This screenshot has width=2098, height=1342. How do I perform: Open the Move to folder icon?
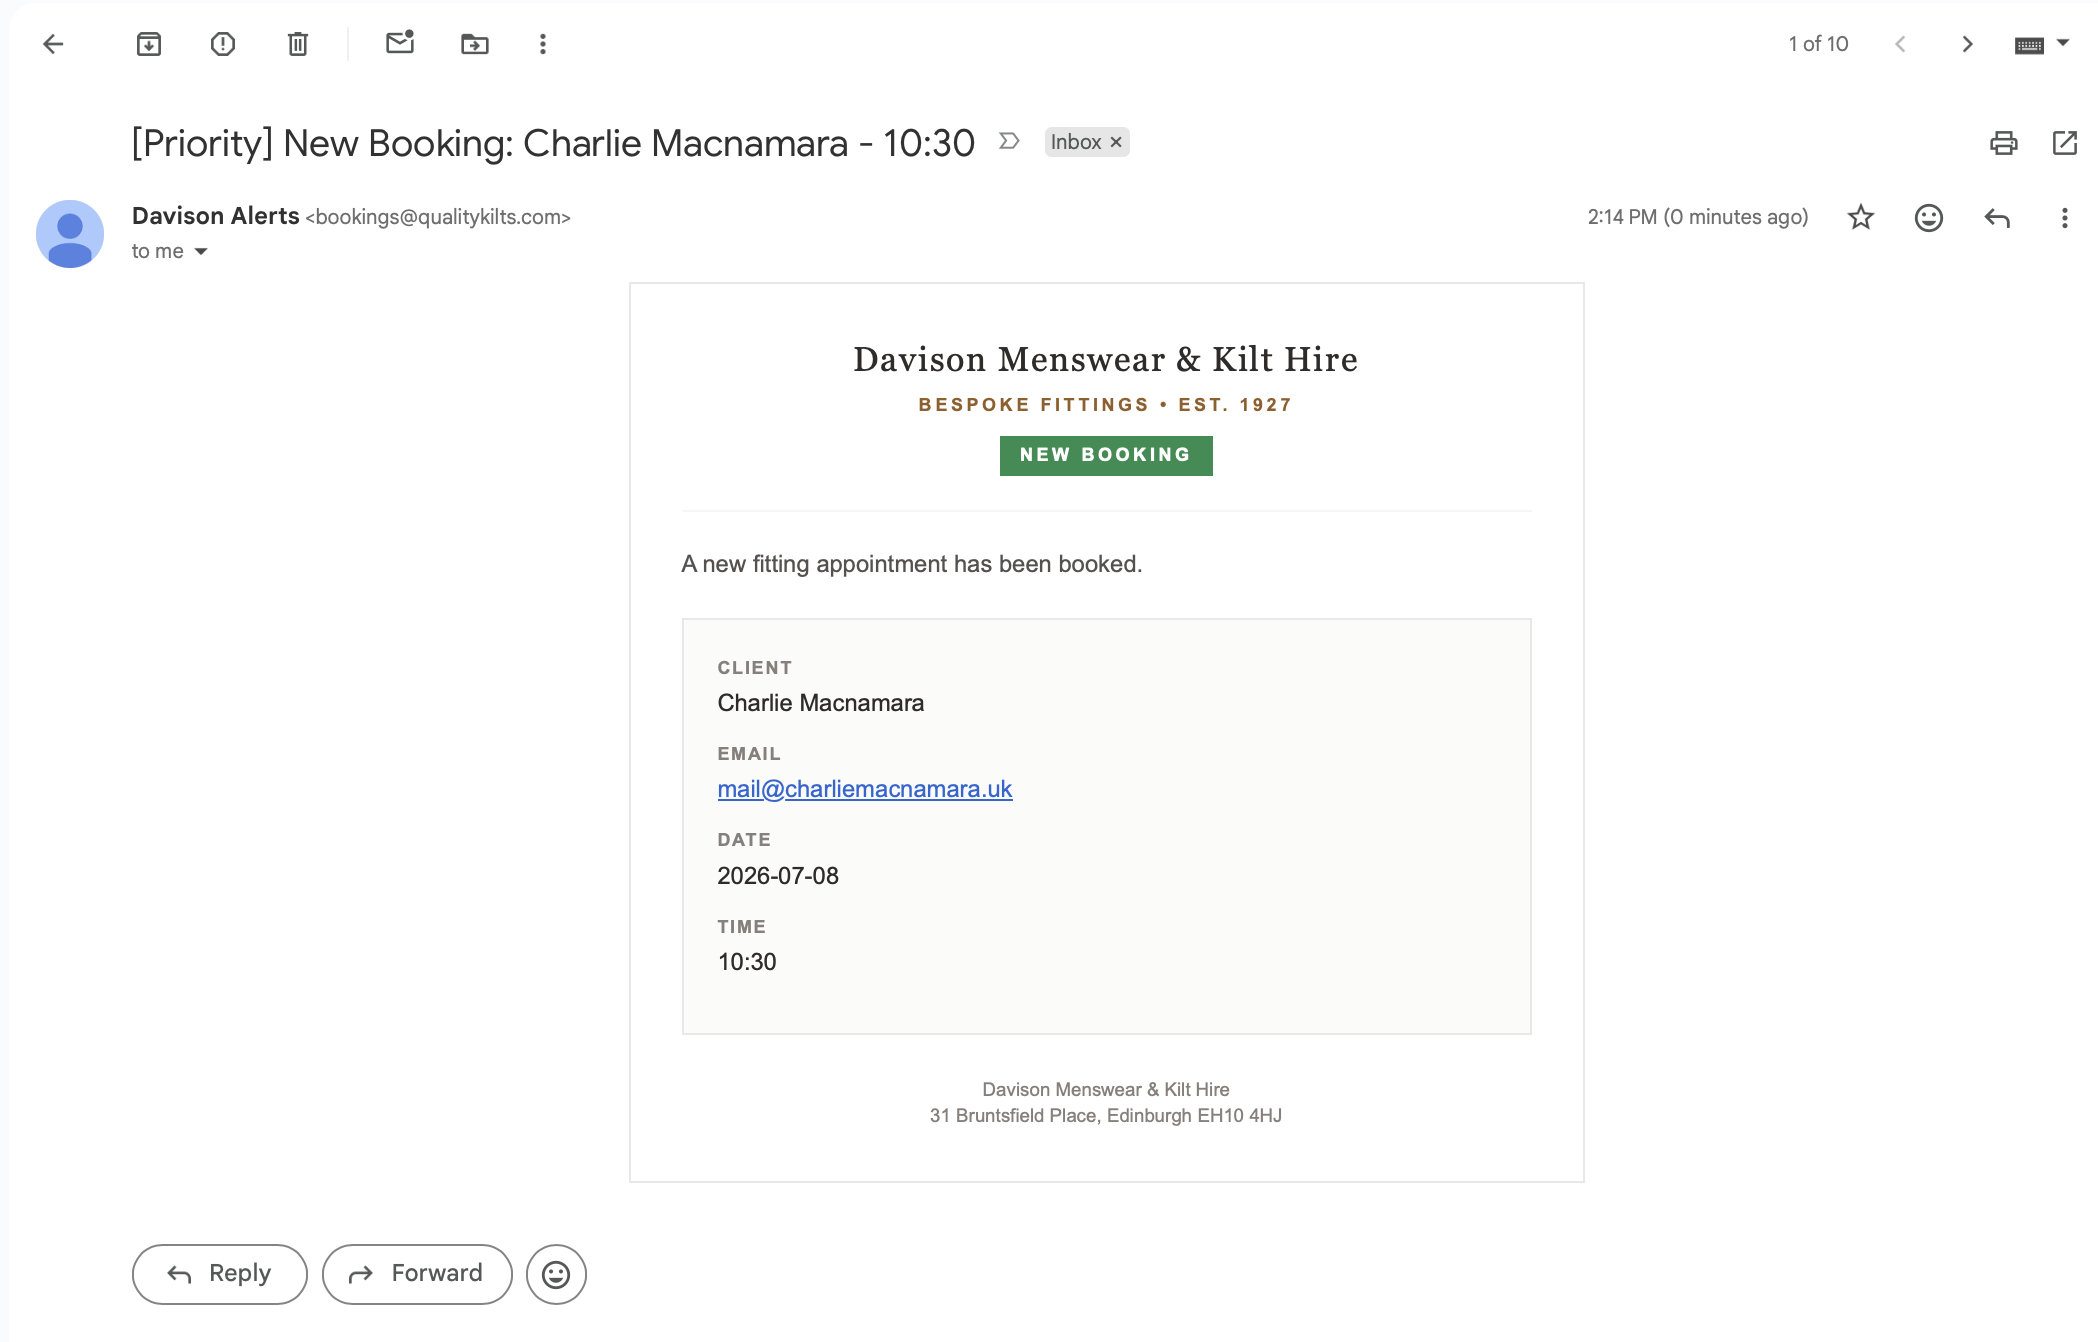[475, 44]
